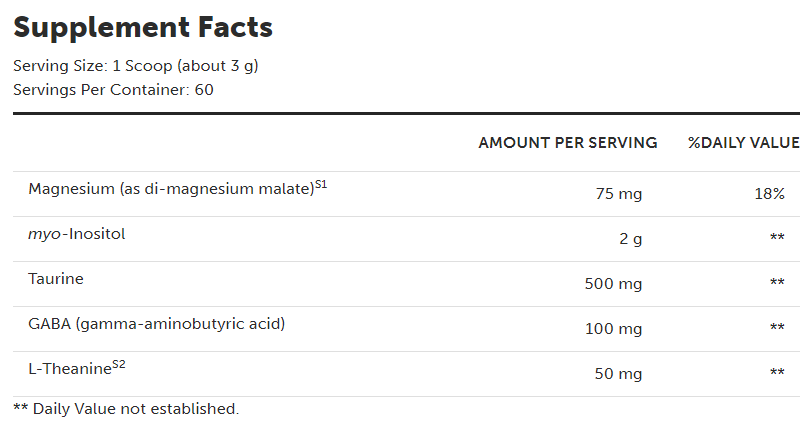Click the 2 g amount value
Image resolution: width=811 pixels, height=424 pixels.
630,239
